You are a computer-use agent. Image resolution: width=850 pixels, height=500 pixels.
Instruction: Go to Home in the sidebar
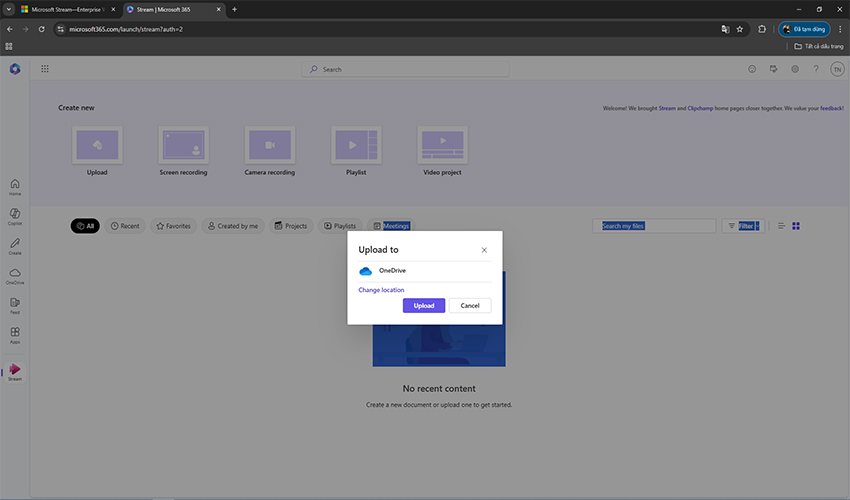pos(15,187)
